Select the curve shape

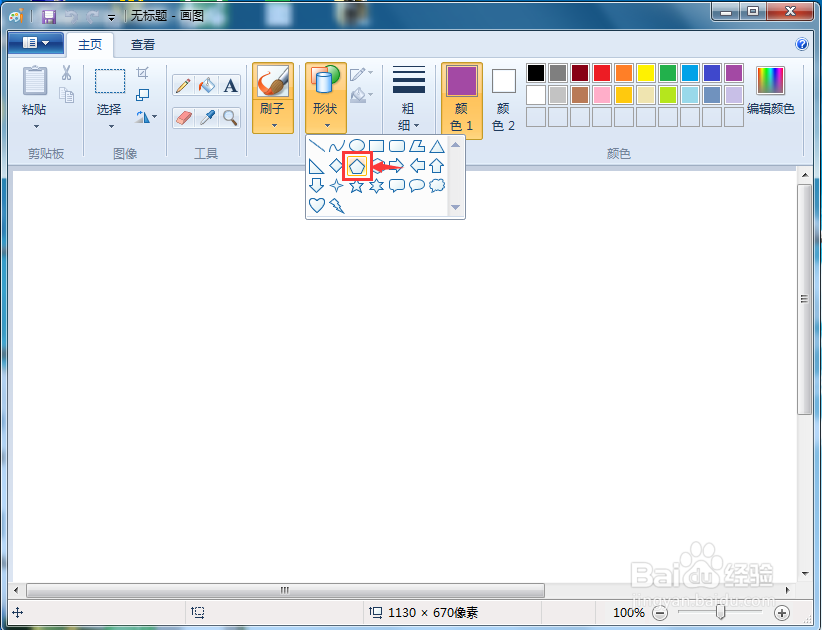[x=337, y=146]
